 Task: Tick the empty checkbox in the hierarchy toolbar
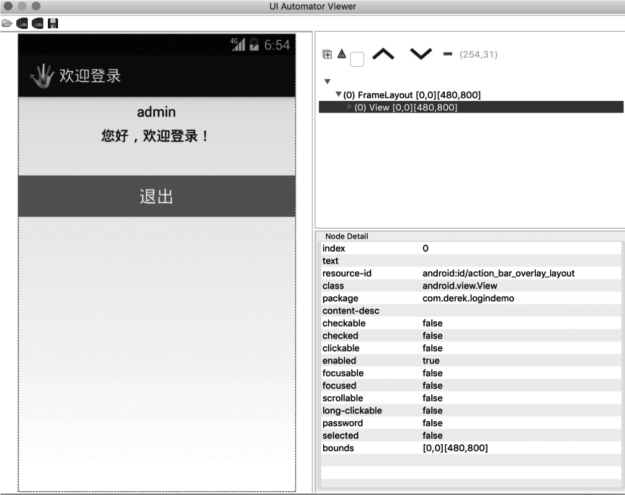[x=357, y=59]
